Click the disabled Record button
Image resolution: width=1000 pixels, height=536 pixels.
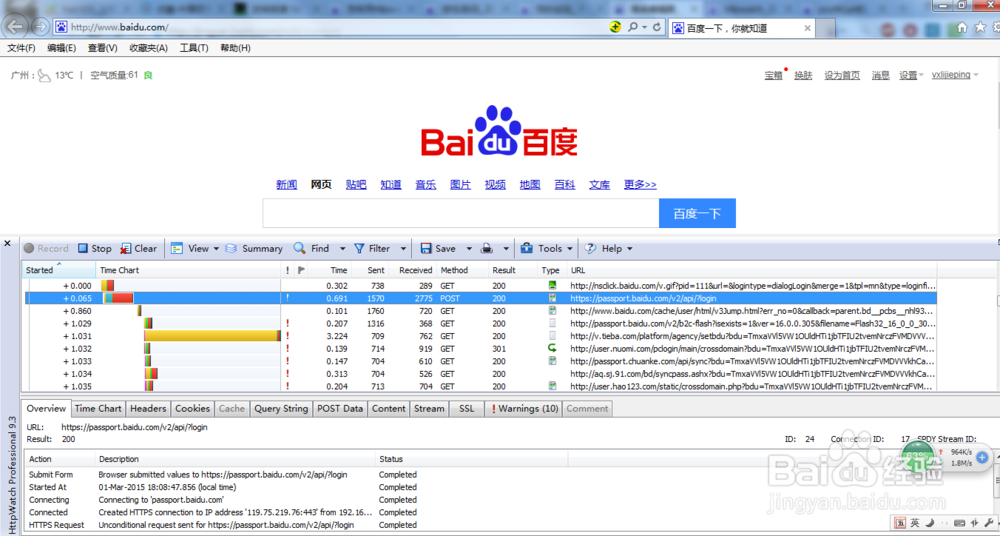[46, 248]
